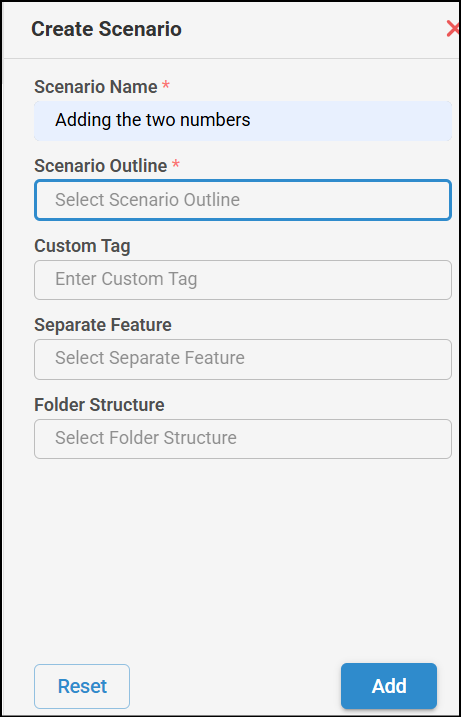Open the Select Scenario Outline dropdown

point(243,200)
